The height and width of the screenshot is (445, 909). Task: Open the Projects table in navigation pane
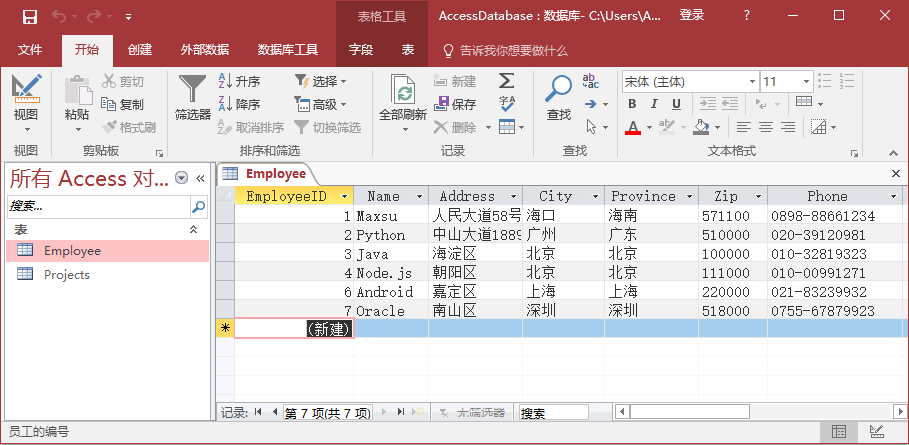[x=66, y=275]
